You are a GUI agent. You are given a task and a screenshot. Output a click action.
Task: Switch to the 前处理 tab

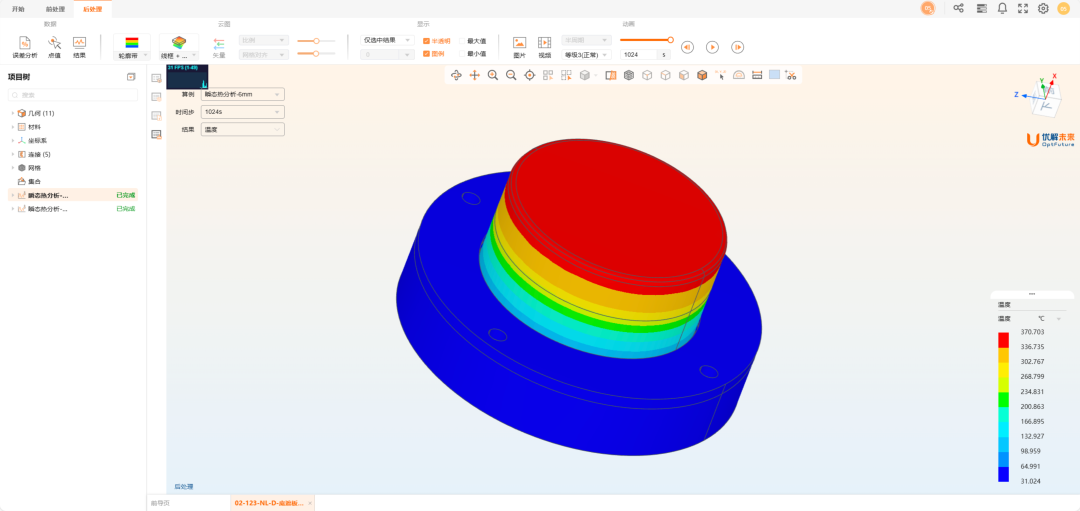pos(55,9)
